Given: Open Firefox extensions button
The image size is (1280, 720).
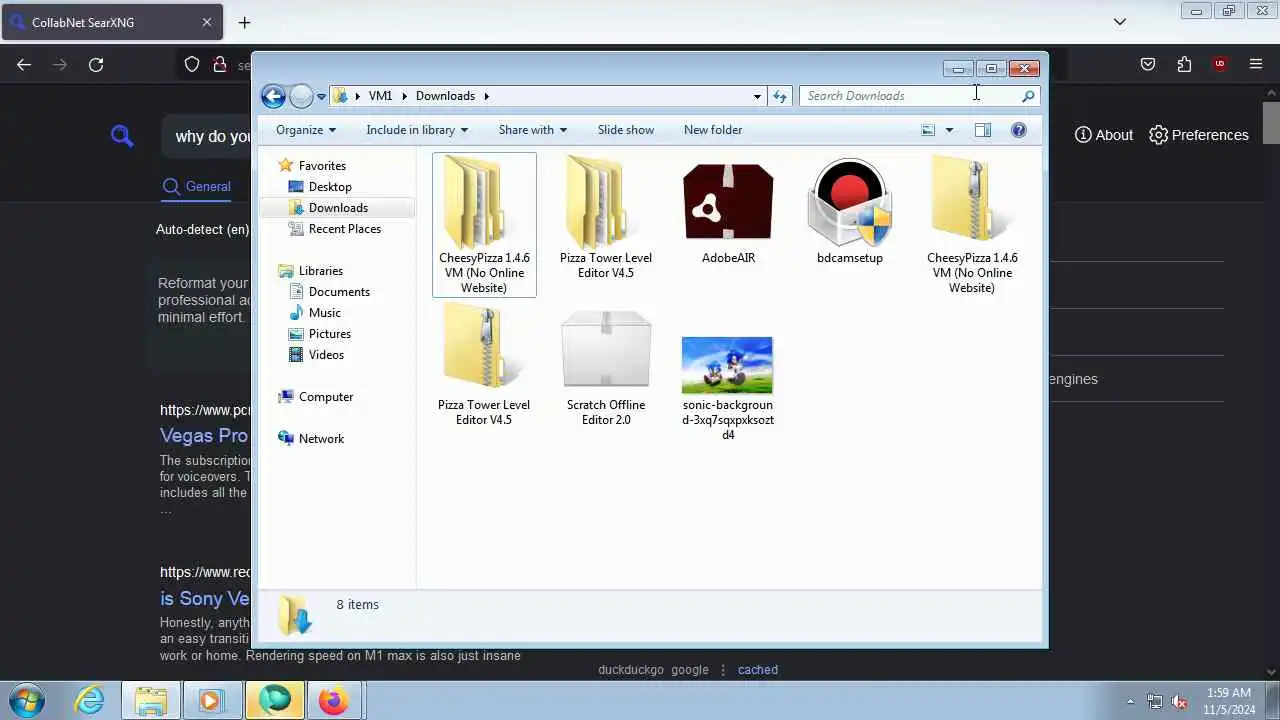Looking at the screenshot, I should (x=1184, y=65).
